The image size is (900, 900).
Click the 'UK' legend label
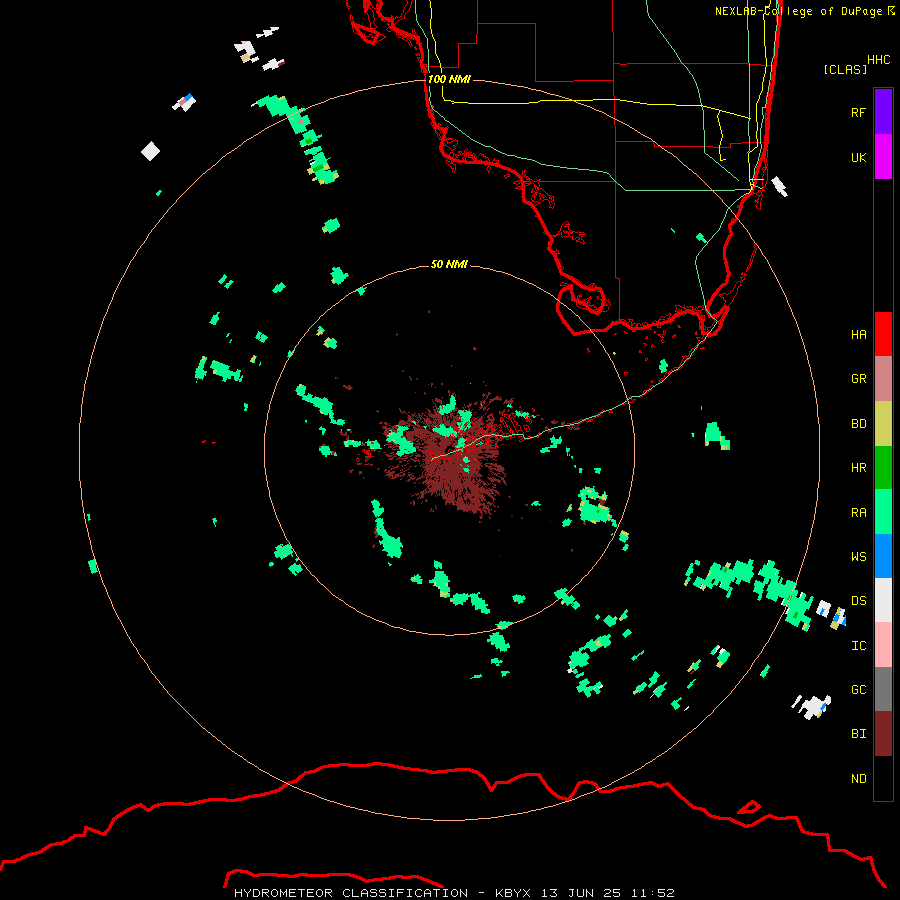click(858, 157)
